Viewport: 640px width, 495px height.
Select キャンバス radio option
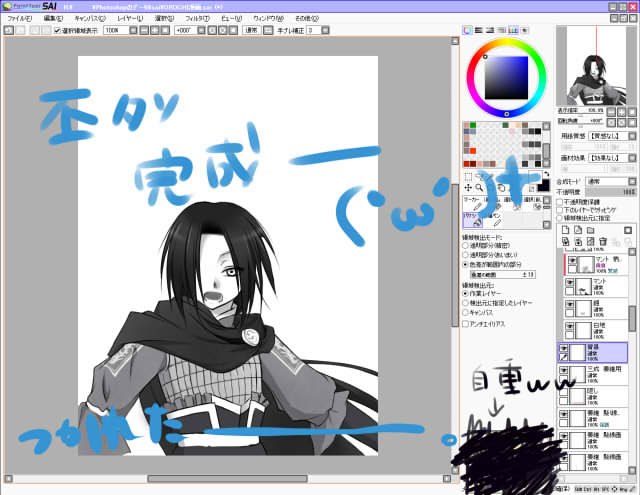pyautogui.click(x=465, y=313)
